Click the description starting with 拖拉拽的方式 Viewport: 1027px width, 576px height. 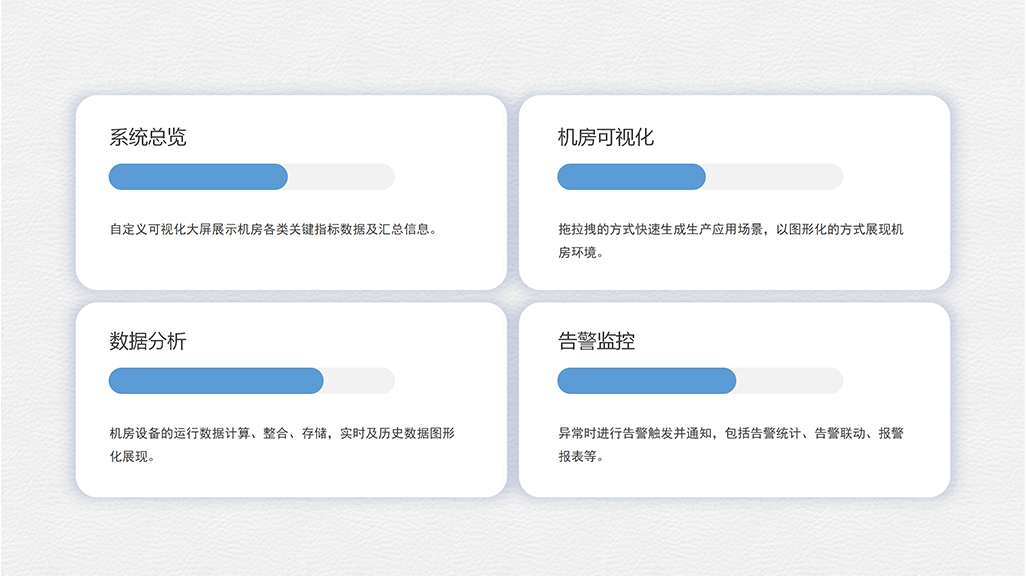730,240
